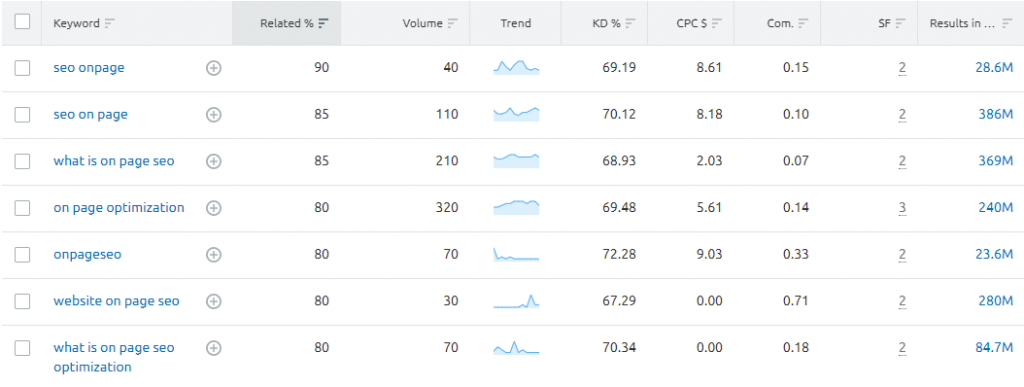
Task: Click the plus icon next to 'onpageseo'
Action: tap(214, 255)
